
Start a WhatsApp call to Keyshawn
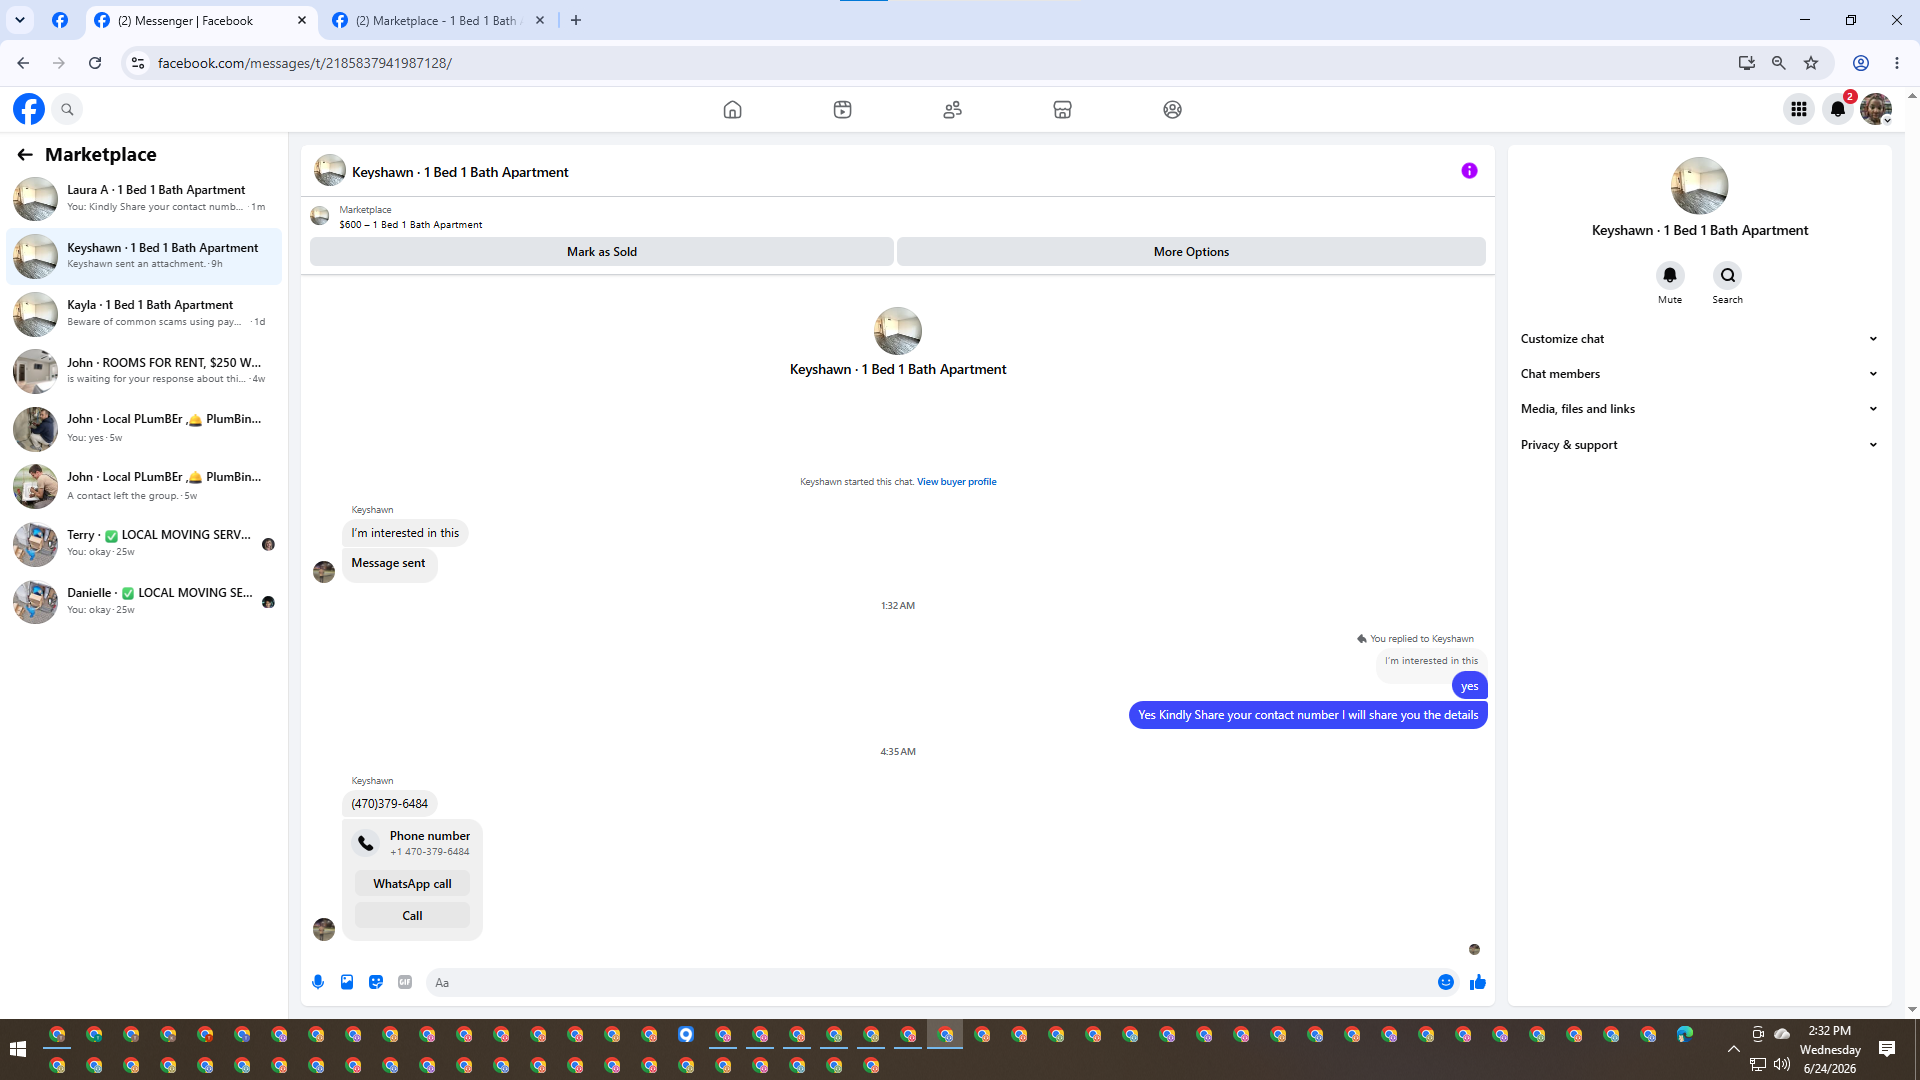coord(412,884)
